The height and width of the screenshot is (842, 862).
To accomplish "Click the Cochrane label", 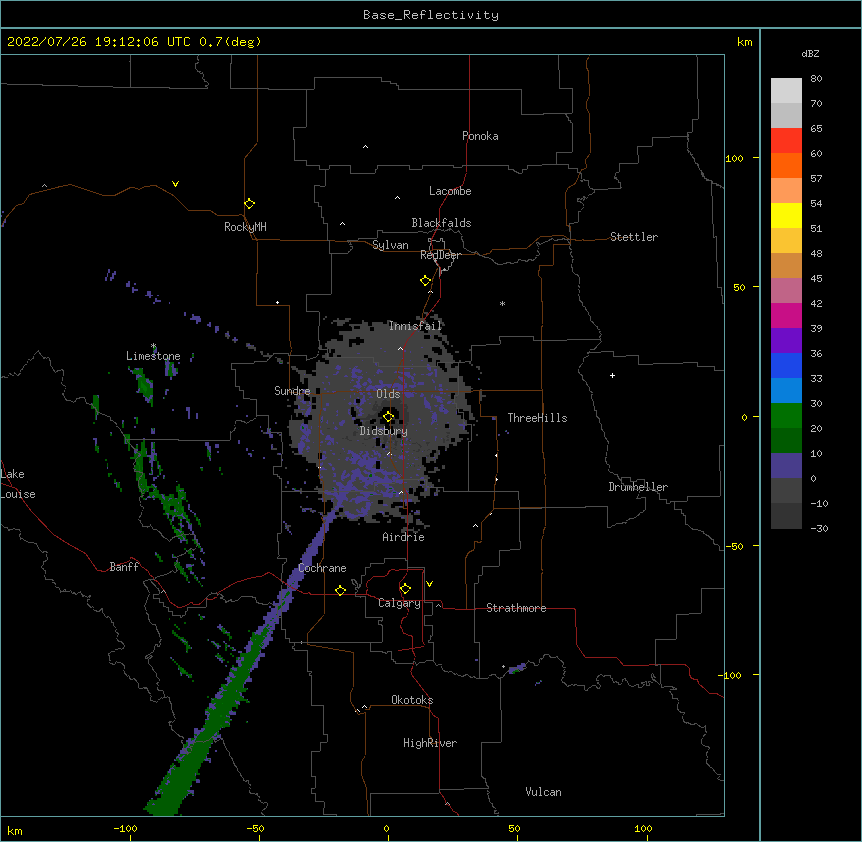I will 322,568.
